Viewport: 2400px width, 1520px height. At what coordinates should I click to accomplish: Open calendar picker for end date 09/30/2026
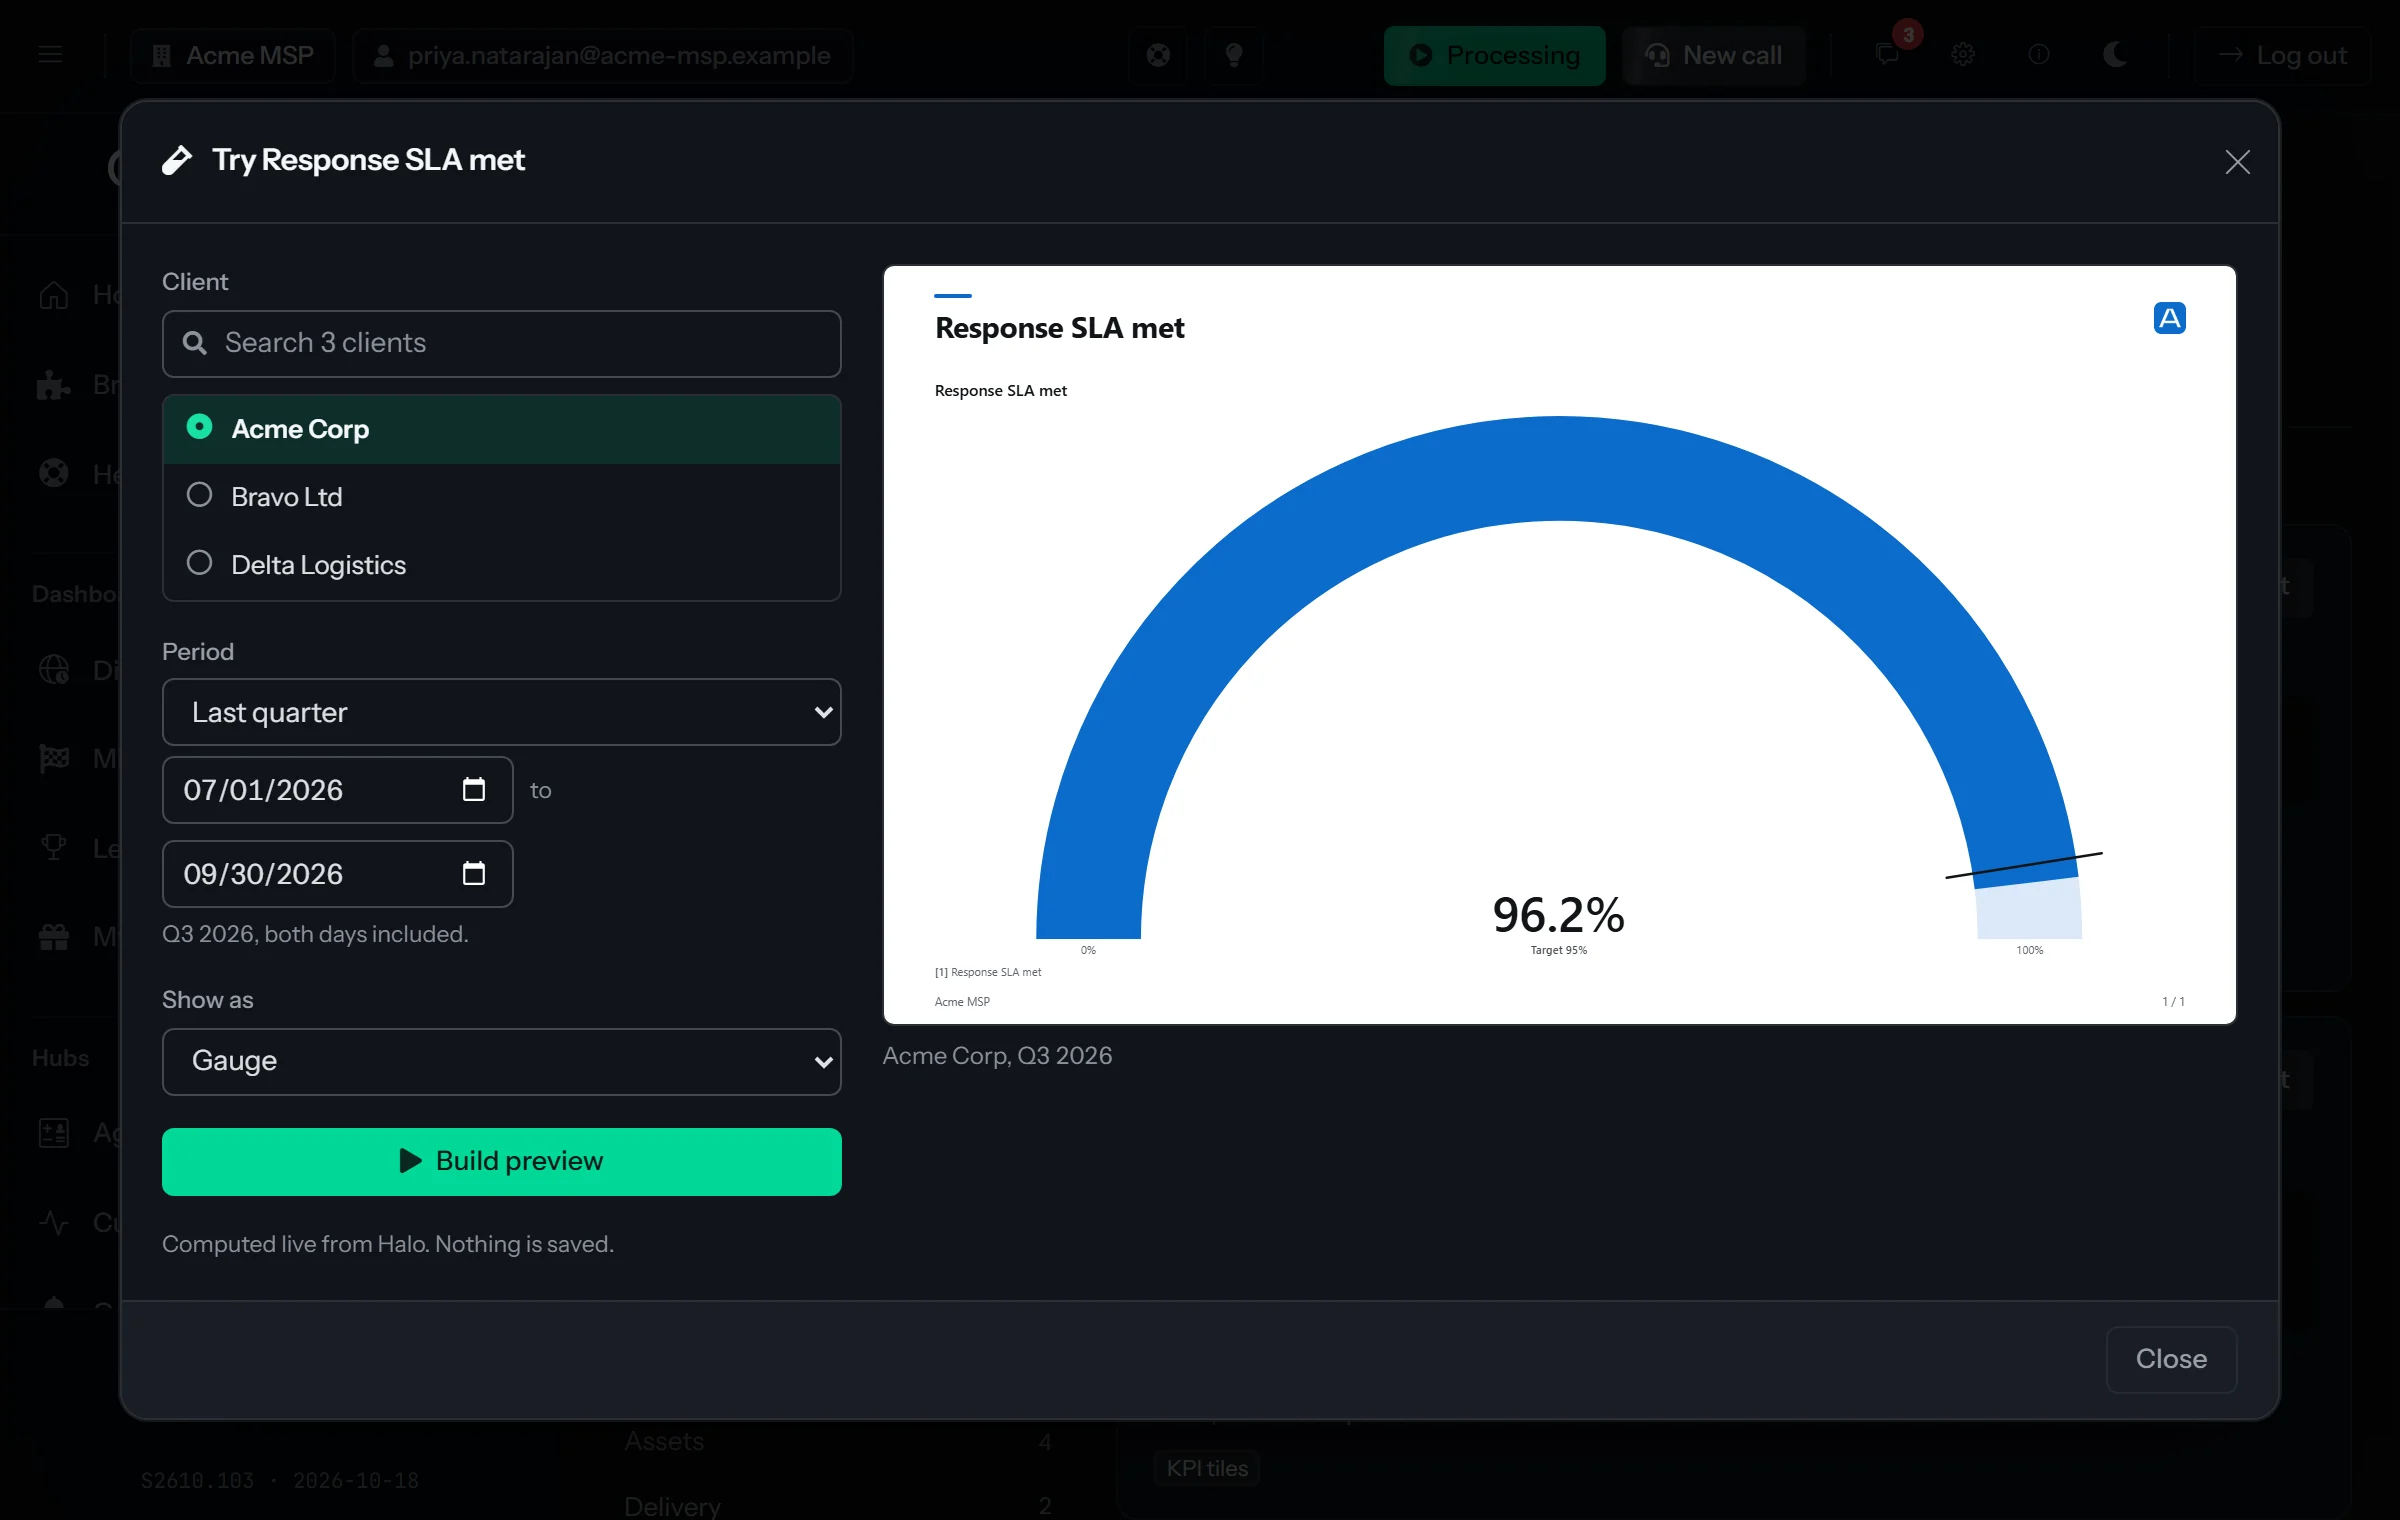point(474,874)
